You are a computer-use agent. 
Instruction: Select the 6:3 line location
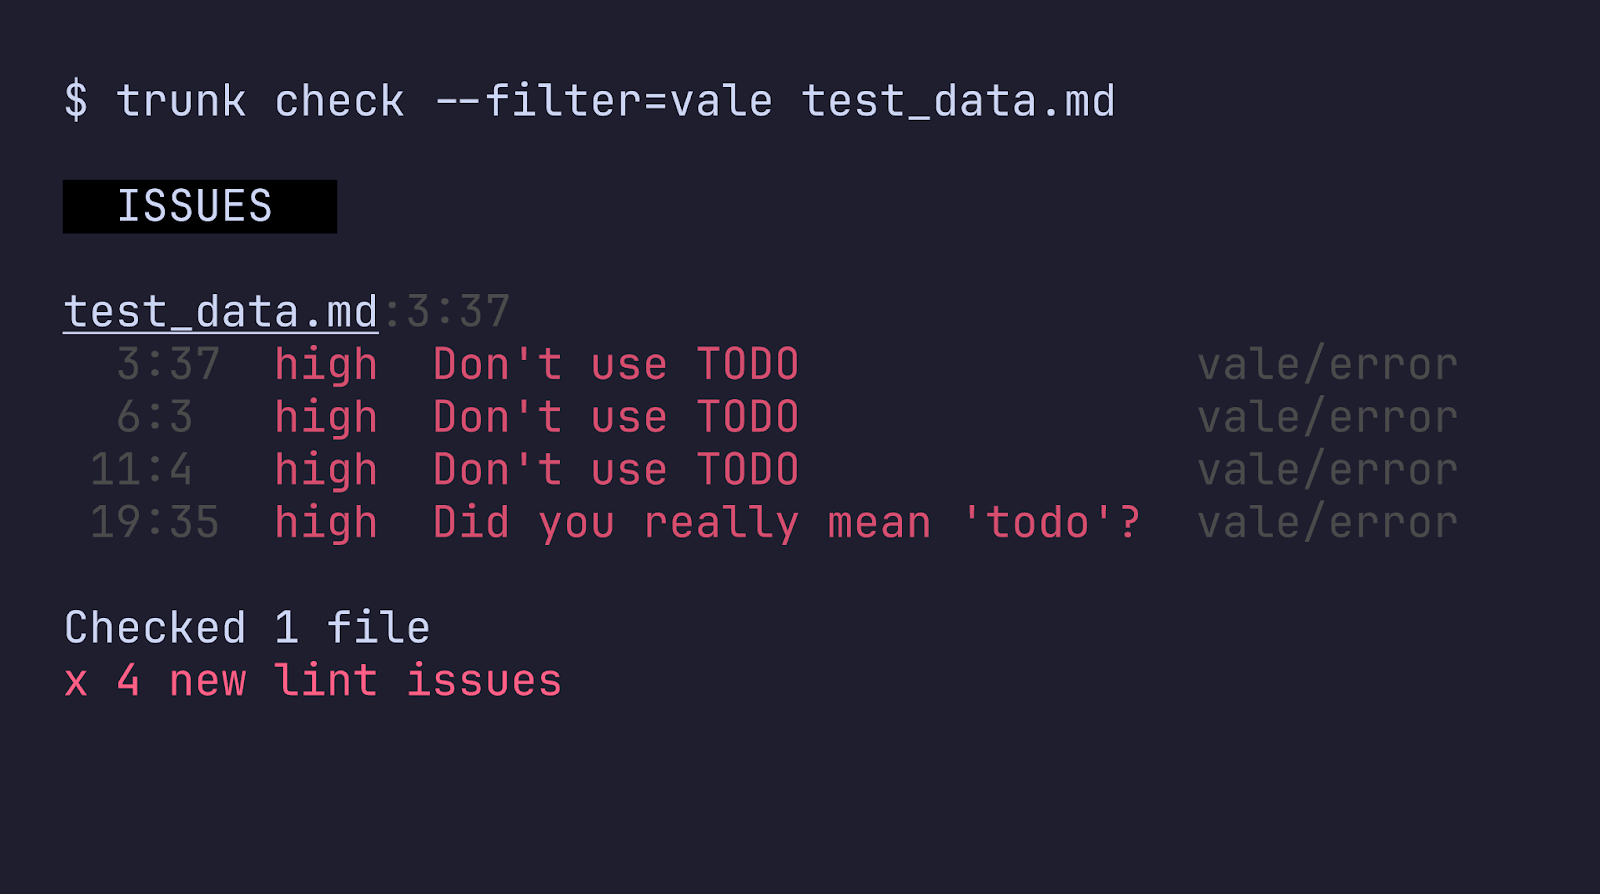[x=155, y=418]
